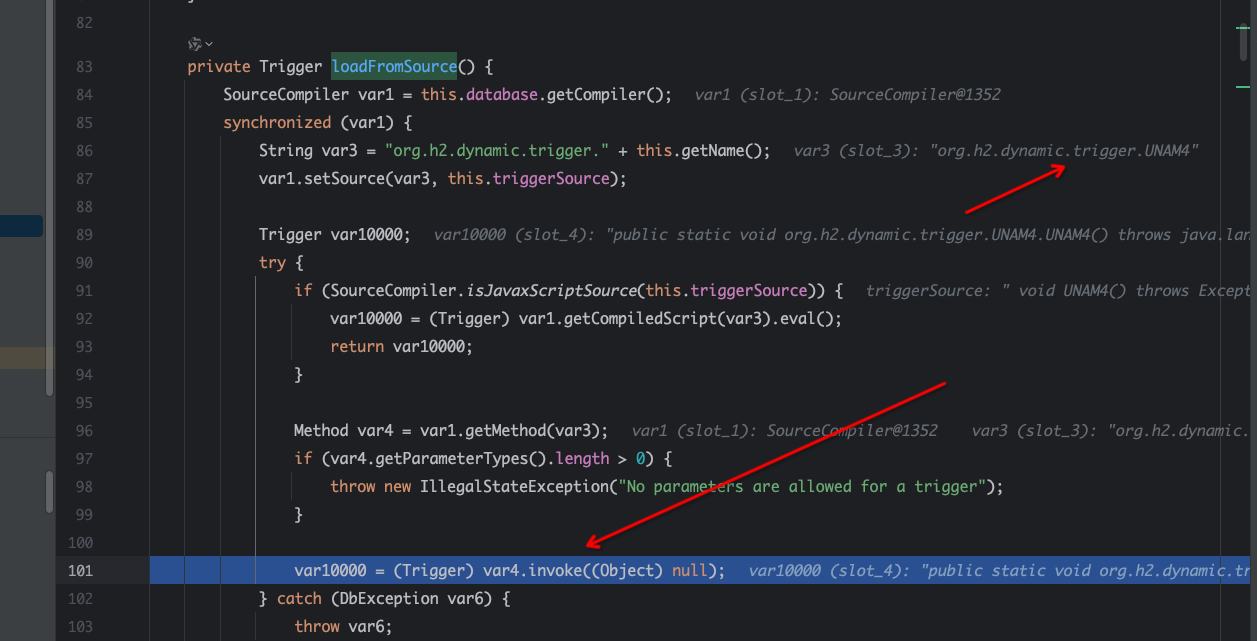
Task: Click line number 101 in the gutter
Action: (80, 571)
